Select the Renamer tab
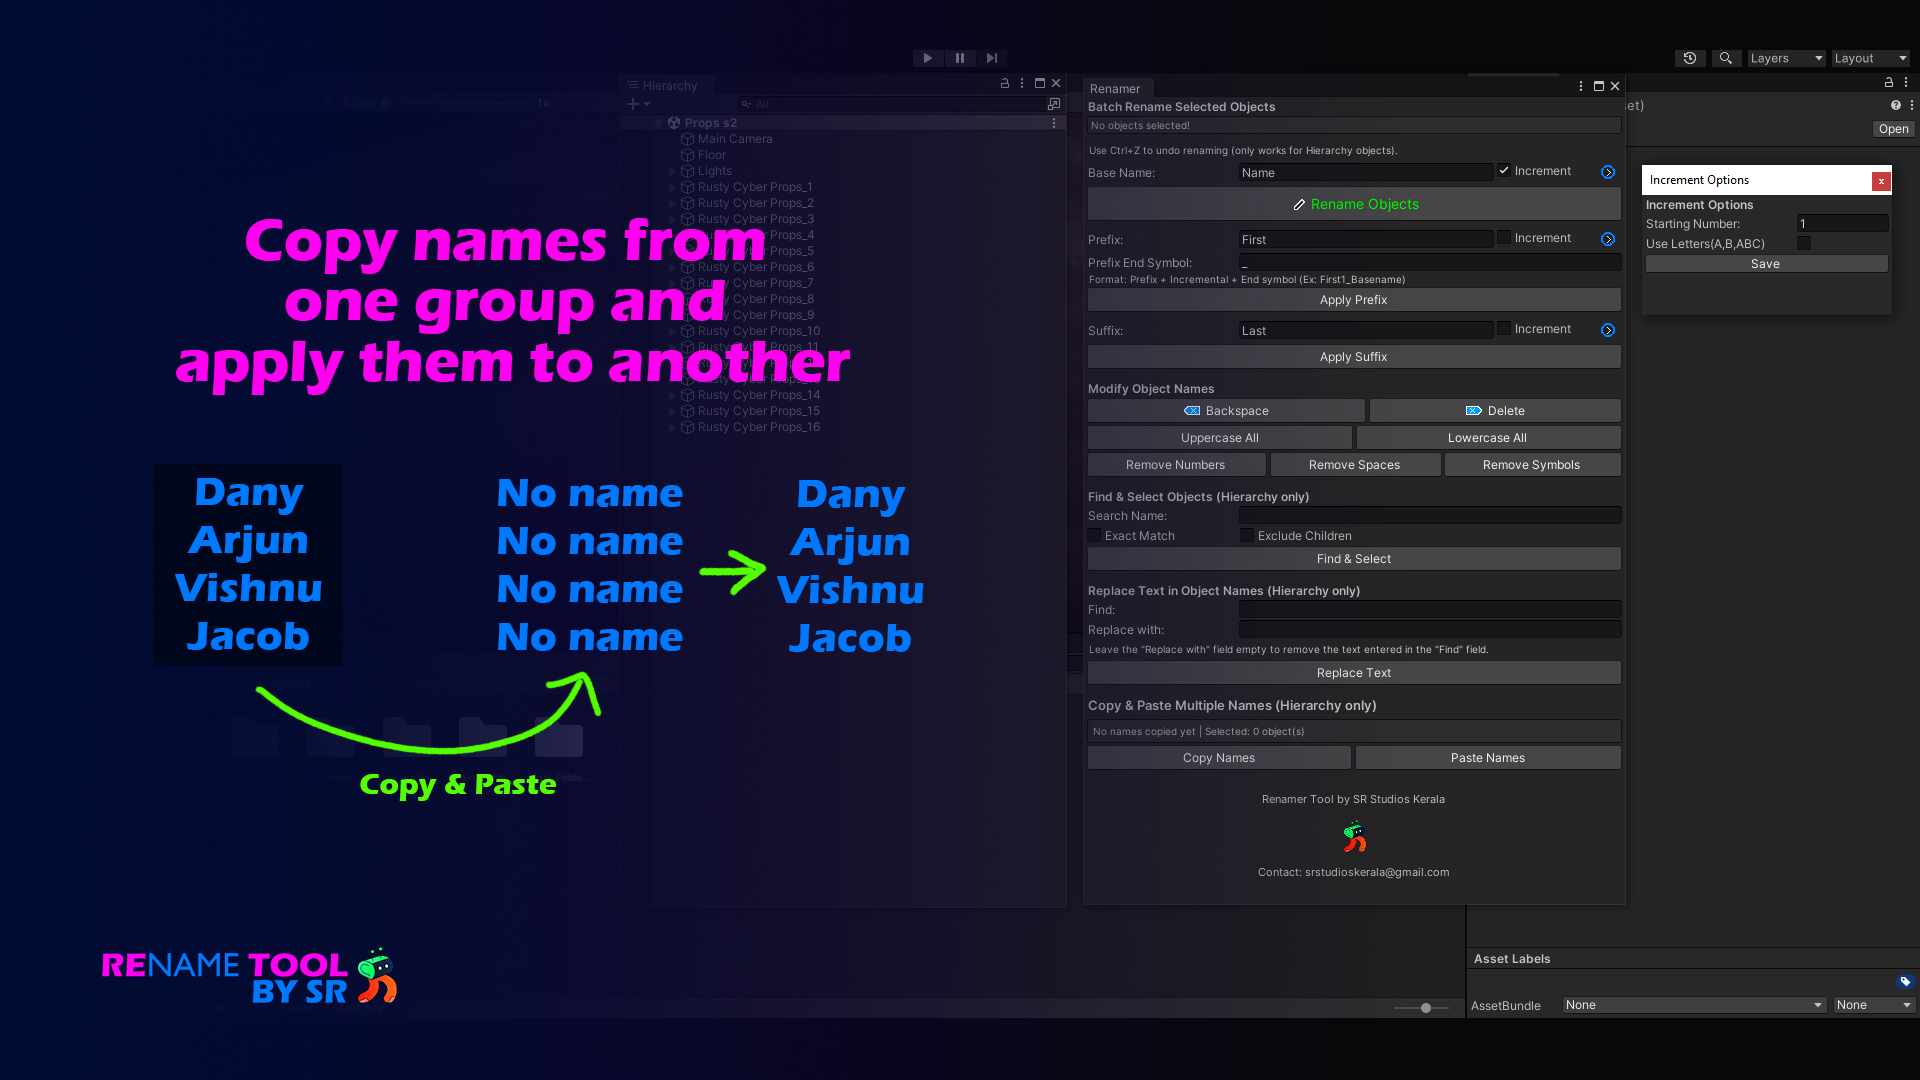 (1116, 88)
